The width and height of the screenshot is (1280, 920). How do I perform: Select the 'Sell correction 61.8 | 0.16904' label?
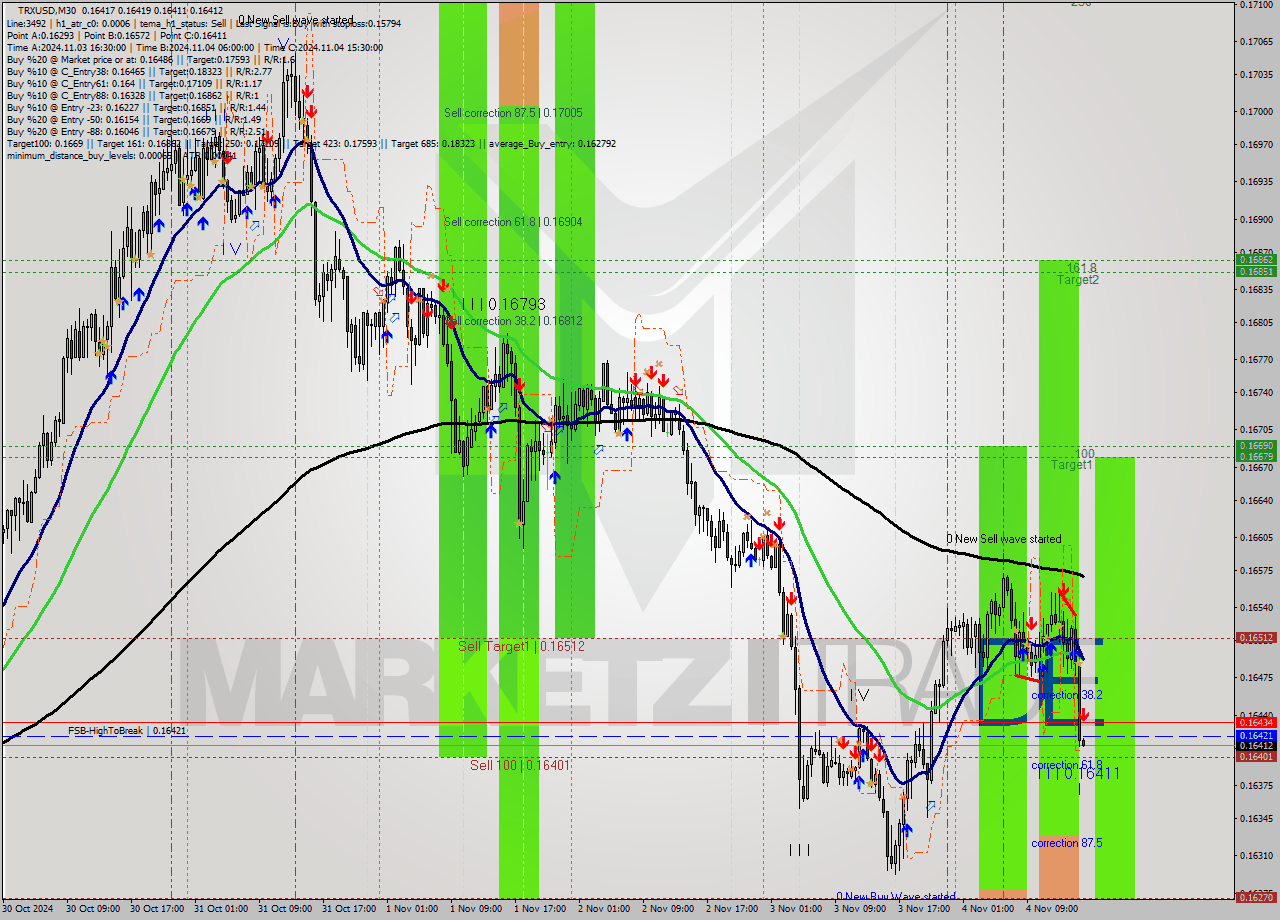[513, 222]
